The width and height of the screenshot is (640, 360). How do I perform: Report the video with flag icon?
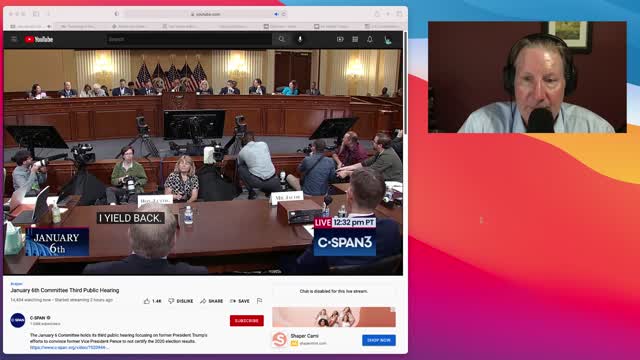click(x=259, y=301)
